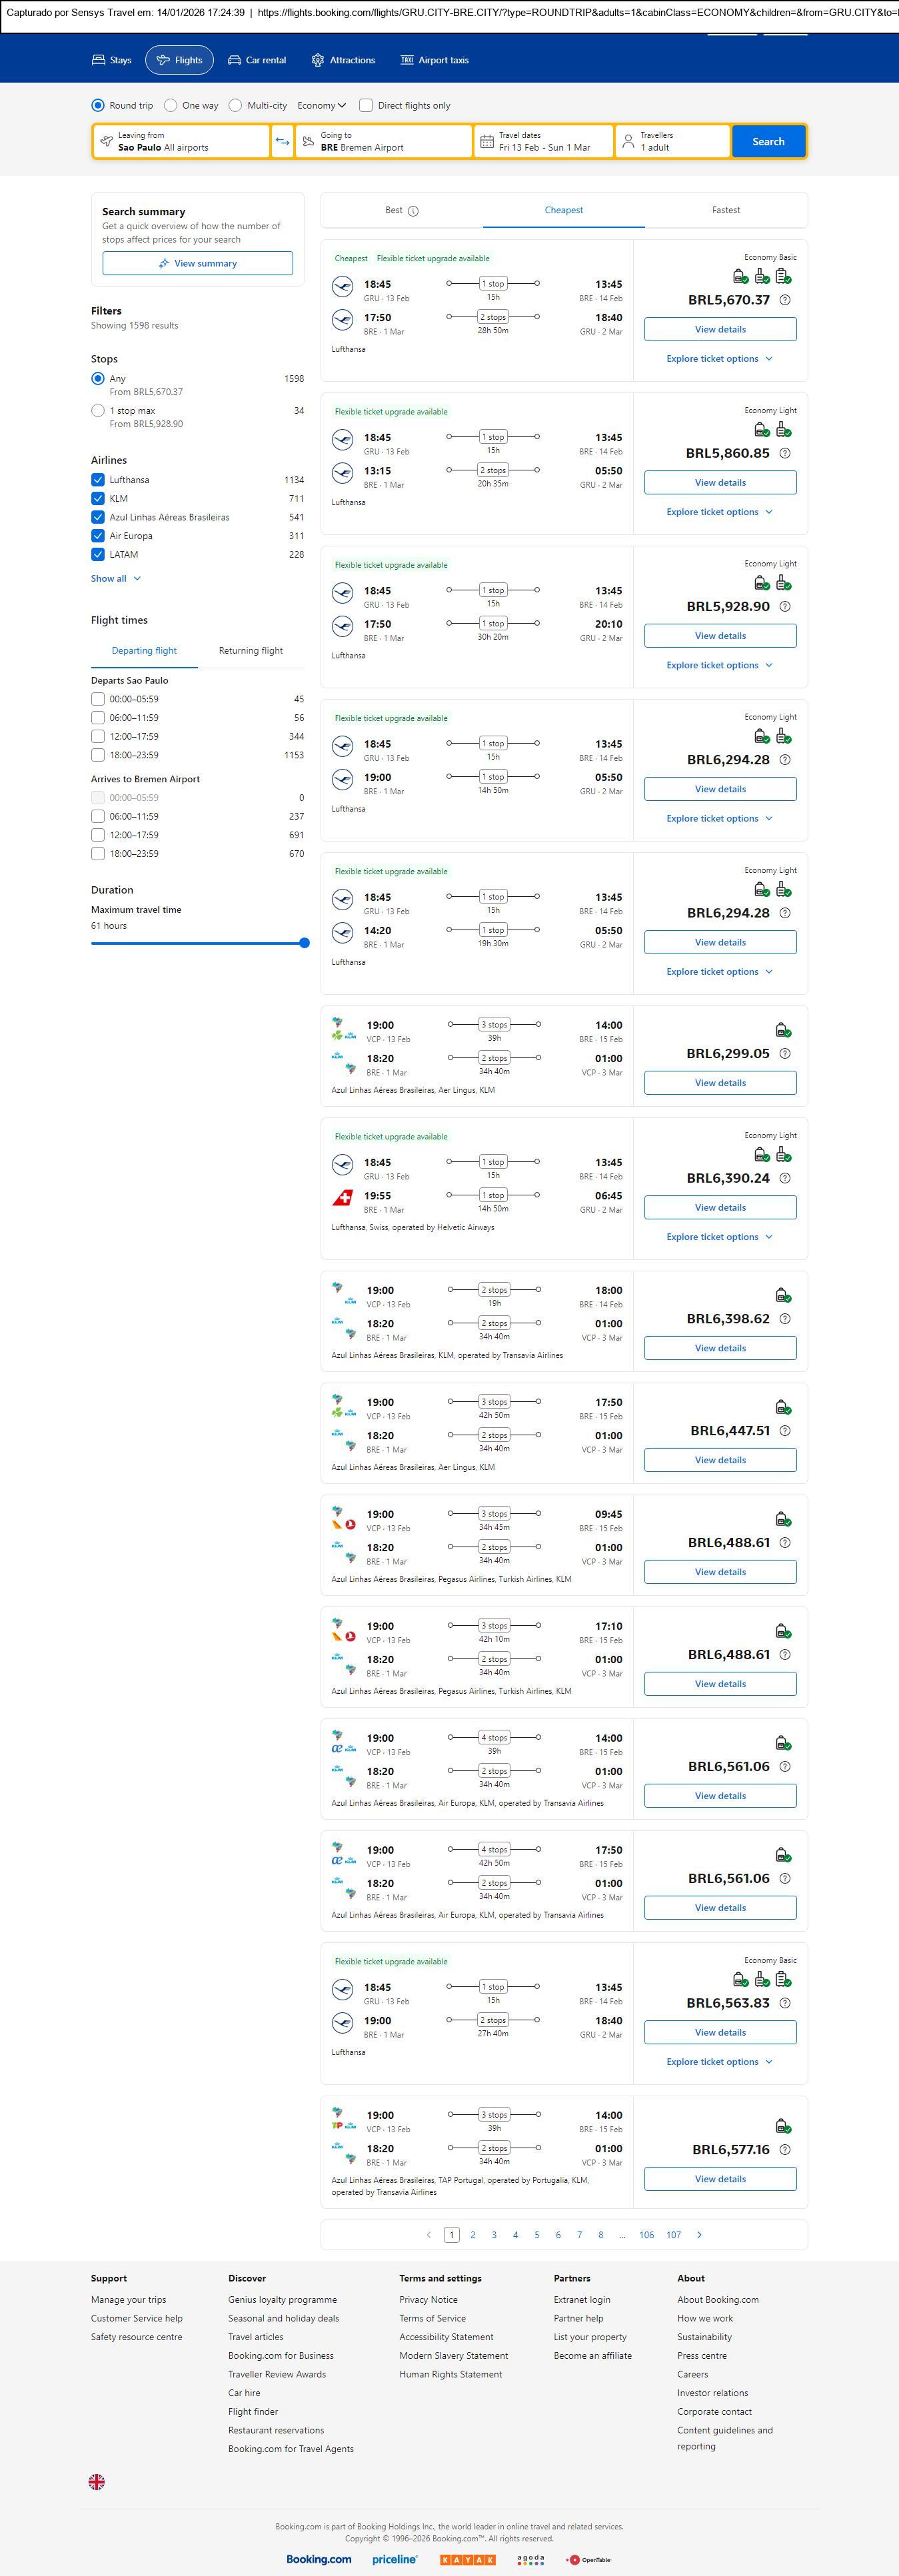Screen dimensions: 899x2576
Task: Click View summary button in Search summary
Action: [x=197, y=263]
